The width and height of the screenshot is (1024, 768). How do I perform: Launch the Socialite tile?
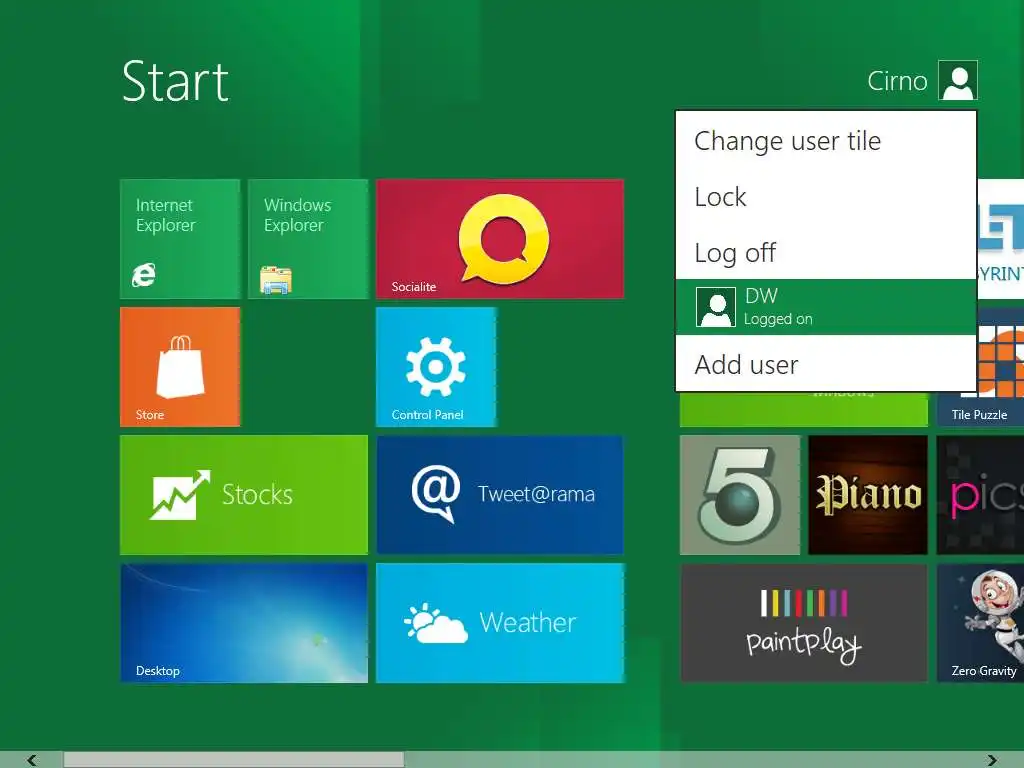click(x=500, y=239)
